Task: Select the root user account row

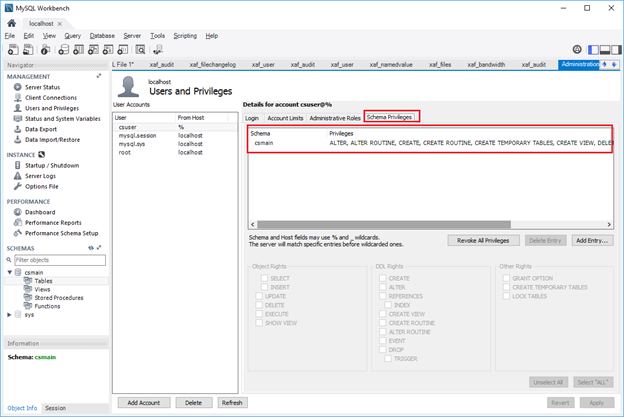Action: click(x=175, y=152)
